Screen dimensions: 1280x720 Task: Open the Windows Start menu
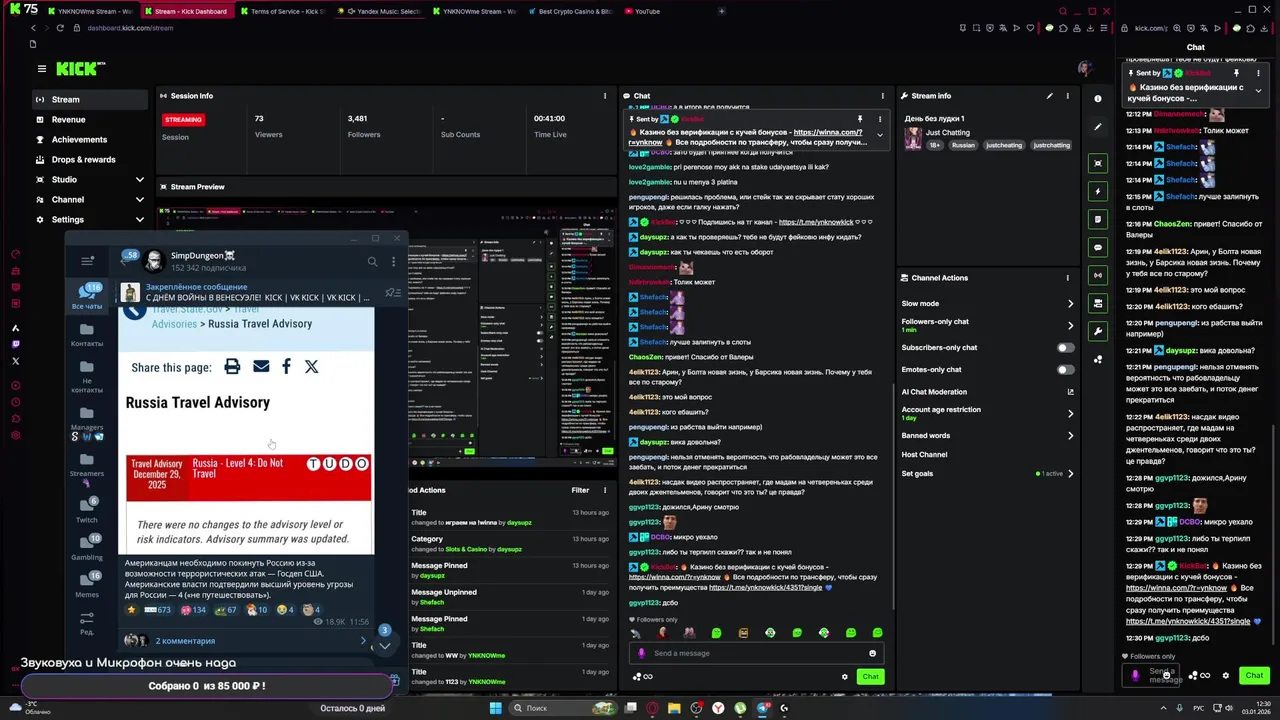point(496,708)
